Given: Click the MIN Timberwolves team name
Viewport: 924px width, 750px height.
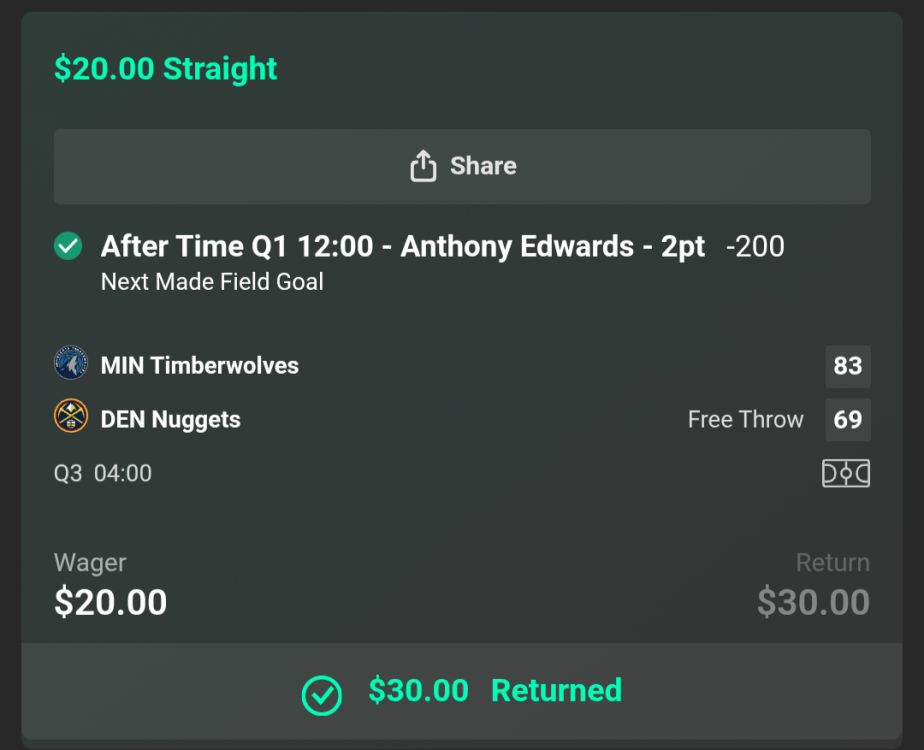Looking at the screenshot, I should pyautogui.click(x=199, y=365).
